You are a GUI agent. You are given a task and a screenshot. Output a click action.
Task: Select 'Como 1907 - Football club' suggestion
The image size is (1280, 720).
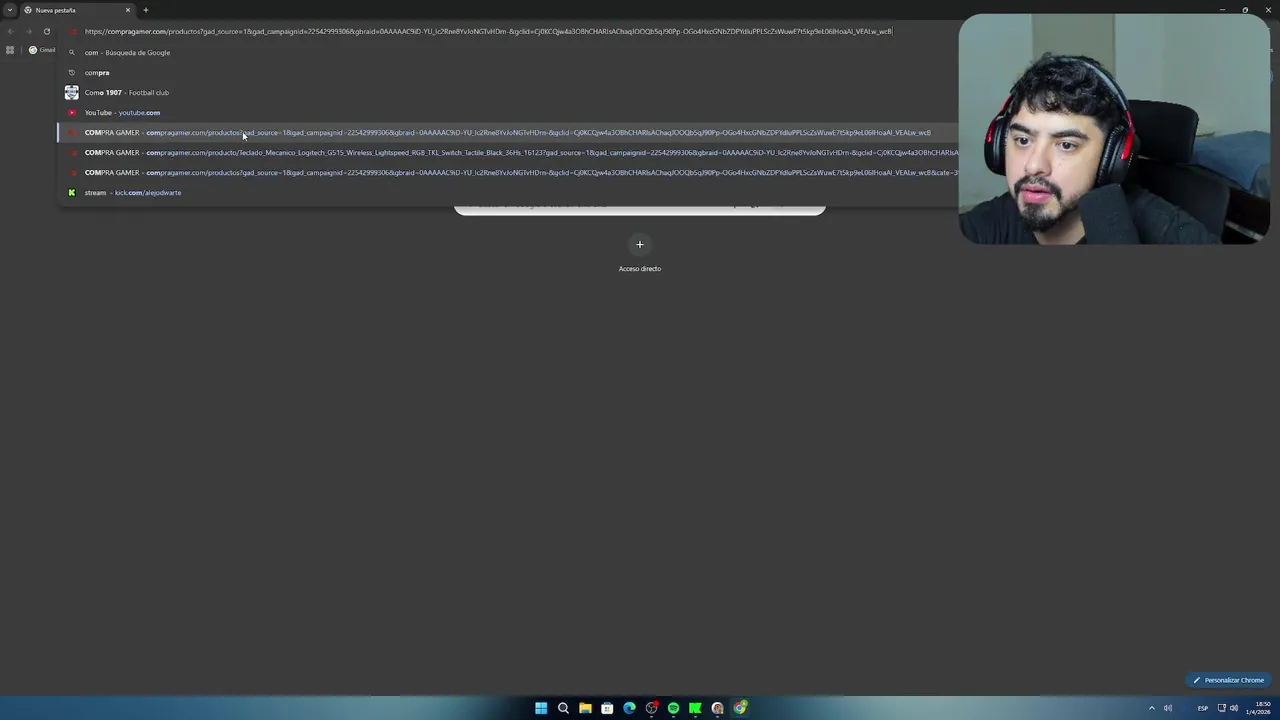pos(507,92)
